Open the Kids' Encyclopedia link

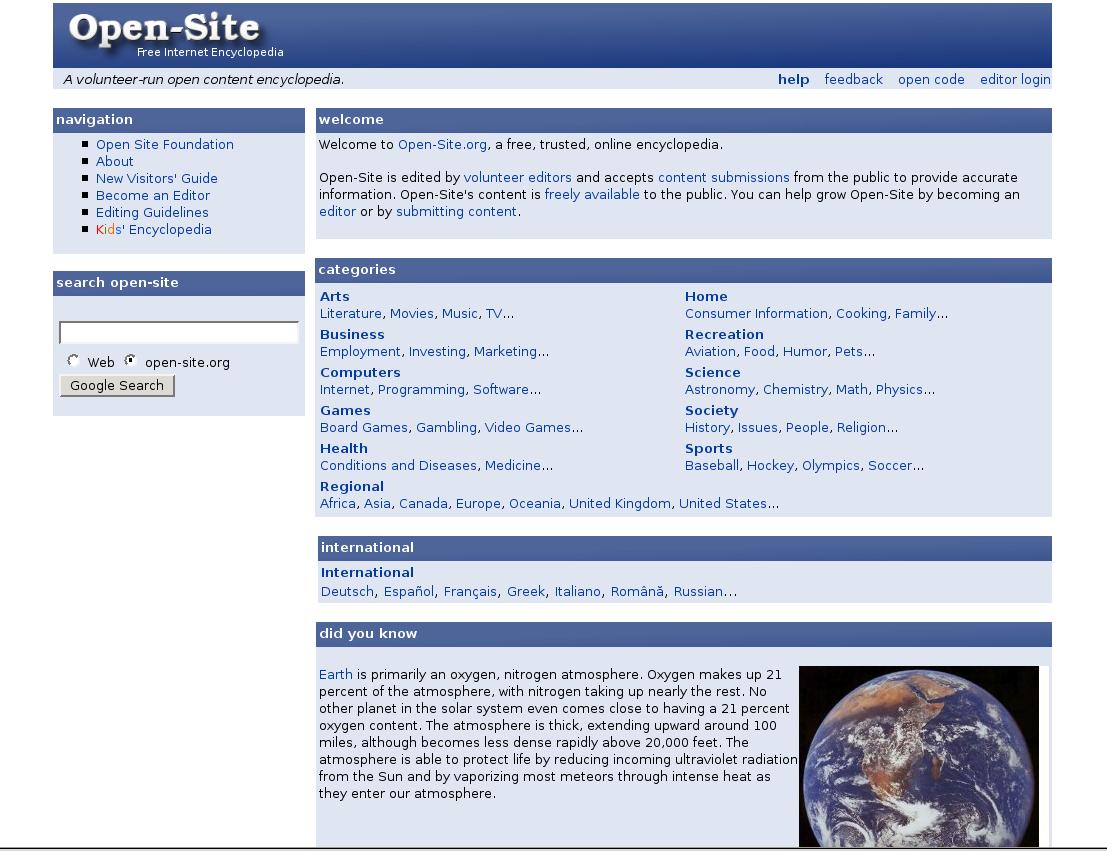153,230
